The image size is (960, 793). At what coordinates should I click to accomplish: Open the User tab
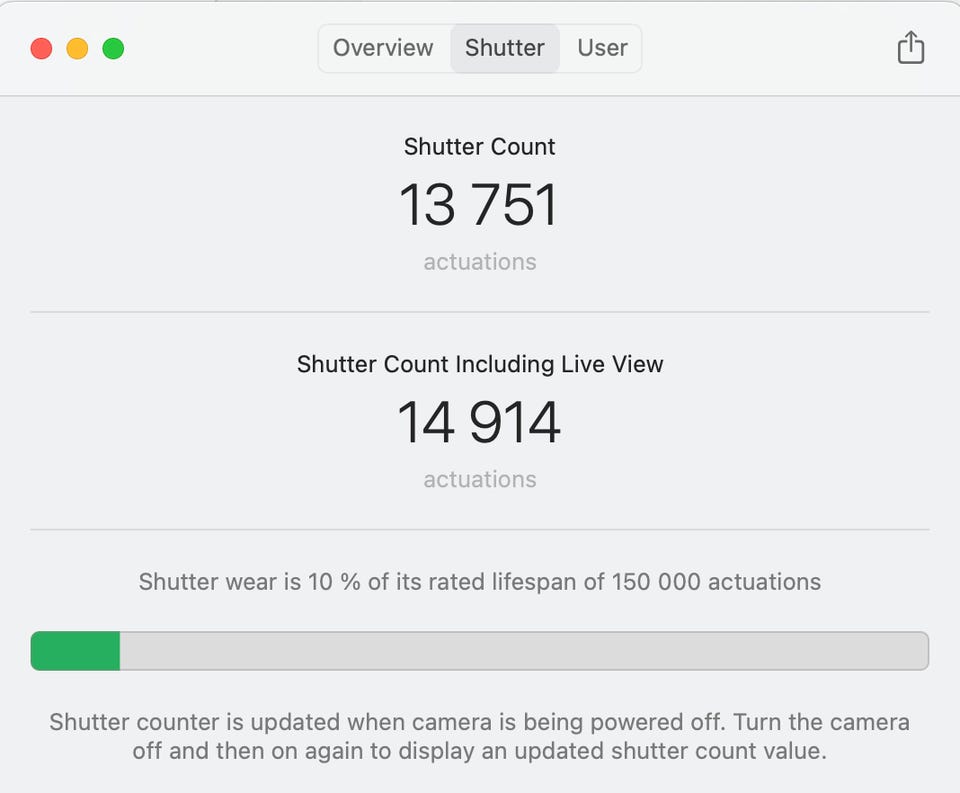(x=602, y=48)
